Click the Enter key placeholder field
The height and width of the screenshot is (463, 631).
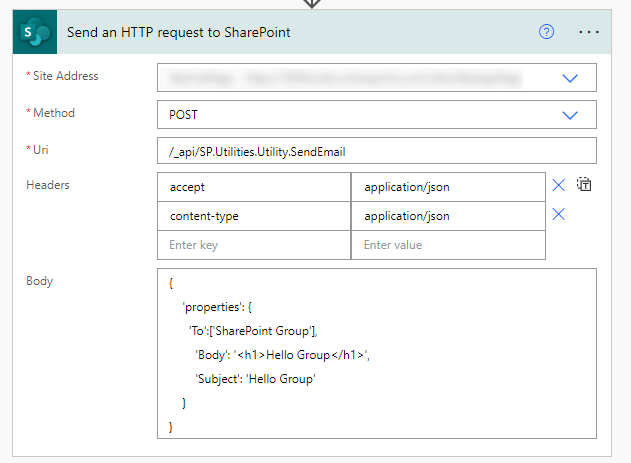[254, 245]
